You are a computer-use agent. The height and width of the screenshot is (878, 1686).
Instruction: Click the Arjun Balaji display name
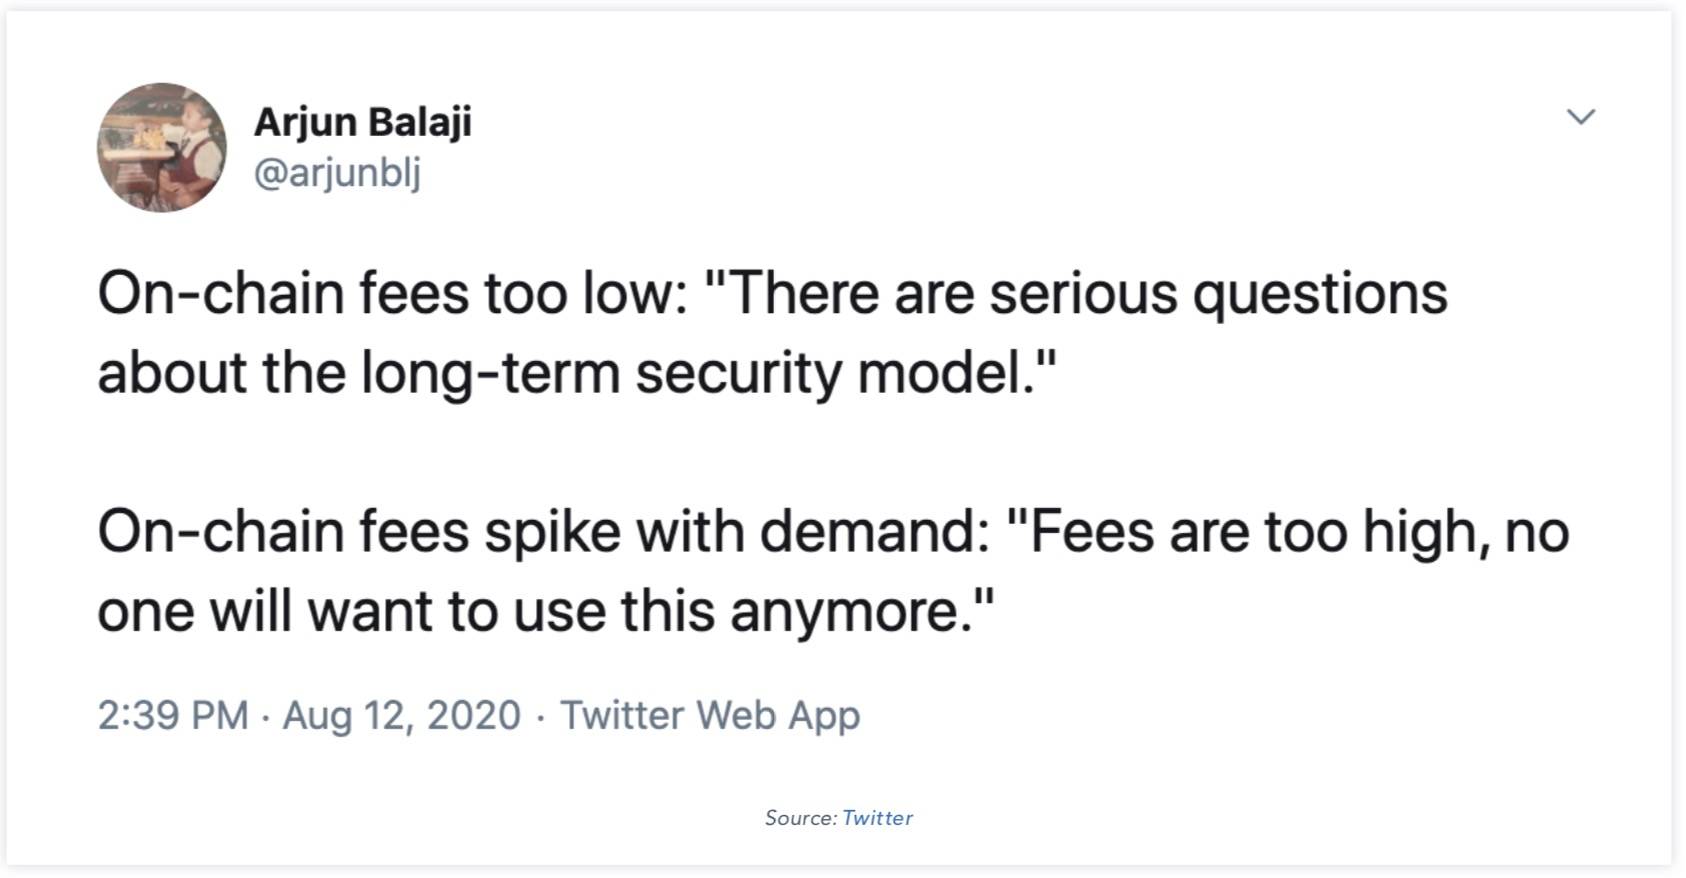[x=362, y=122]
